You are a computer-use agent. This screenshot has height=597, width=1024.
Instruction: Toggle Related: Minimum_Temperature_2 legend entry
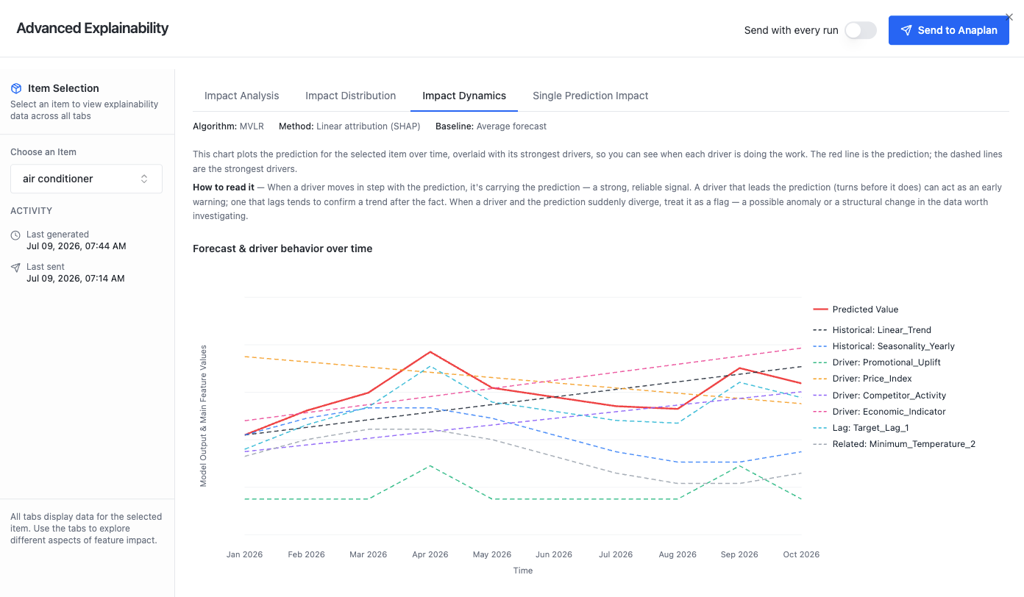tap(894, 444)
